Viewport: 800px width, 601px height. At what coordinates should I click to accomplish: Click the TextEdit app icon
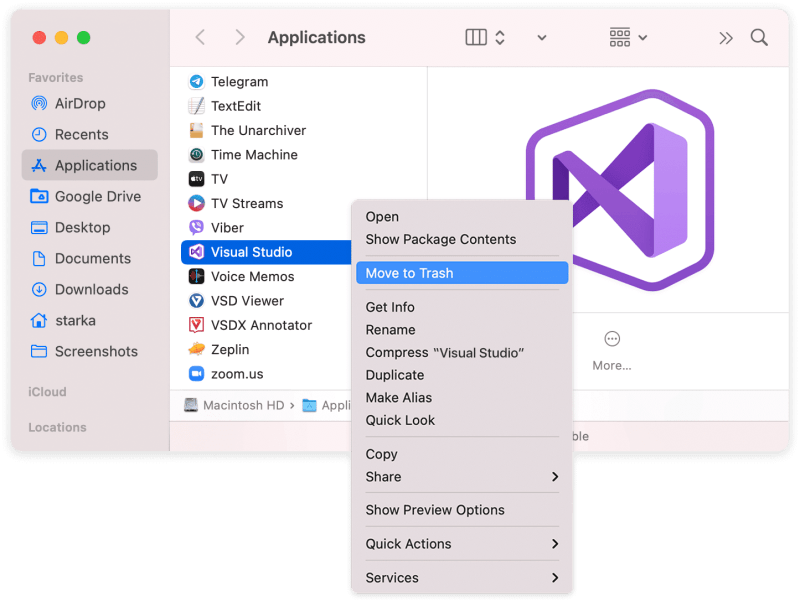click(195, 105)
